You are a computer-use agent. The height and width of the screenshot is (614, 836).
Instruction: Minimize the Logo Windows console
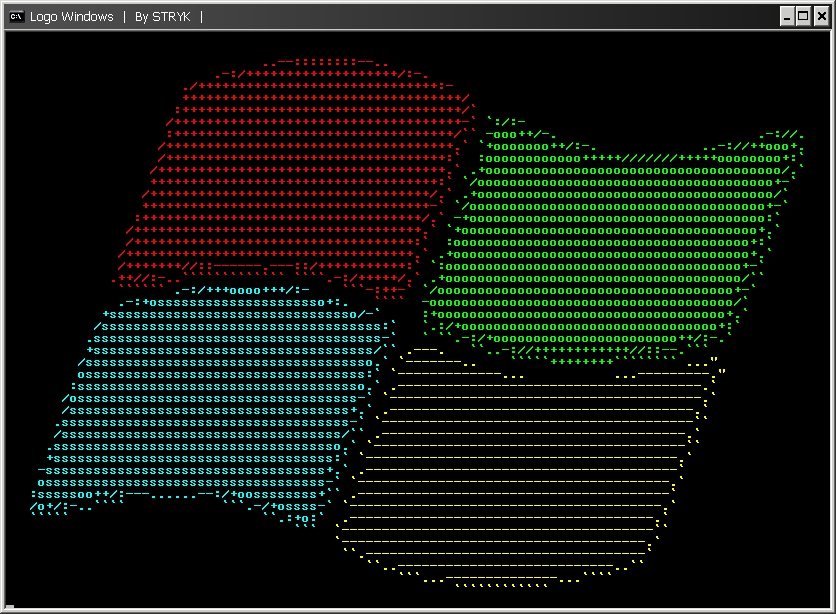pos(787,17)
